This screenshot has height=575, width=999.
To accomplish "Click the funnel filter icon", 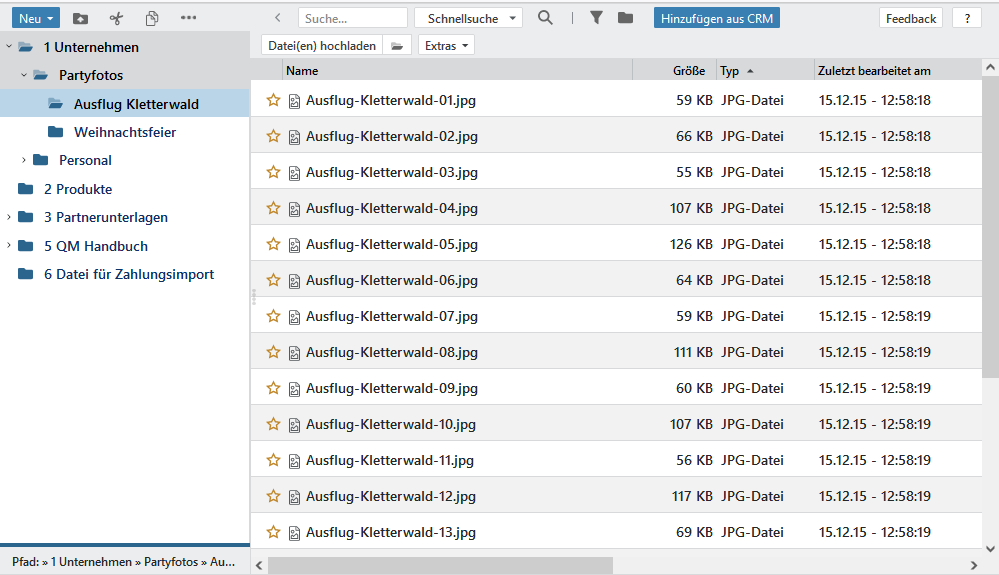I will tap(596, 18).
